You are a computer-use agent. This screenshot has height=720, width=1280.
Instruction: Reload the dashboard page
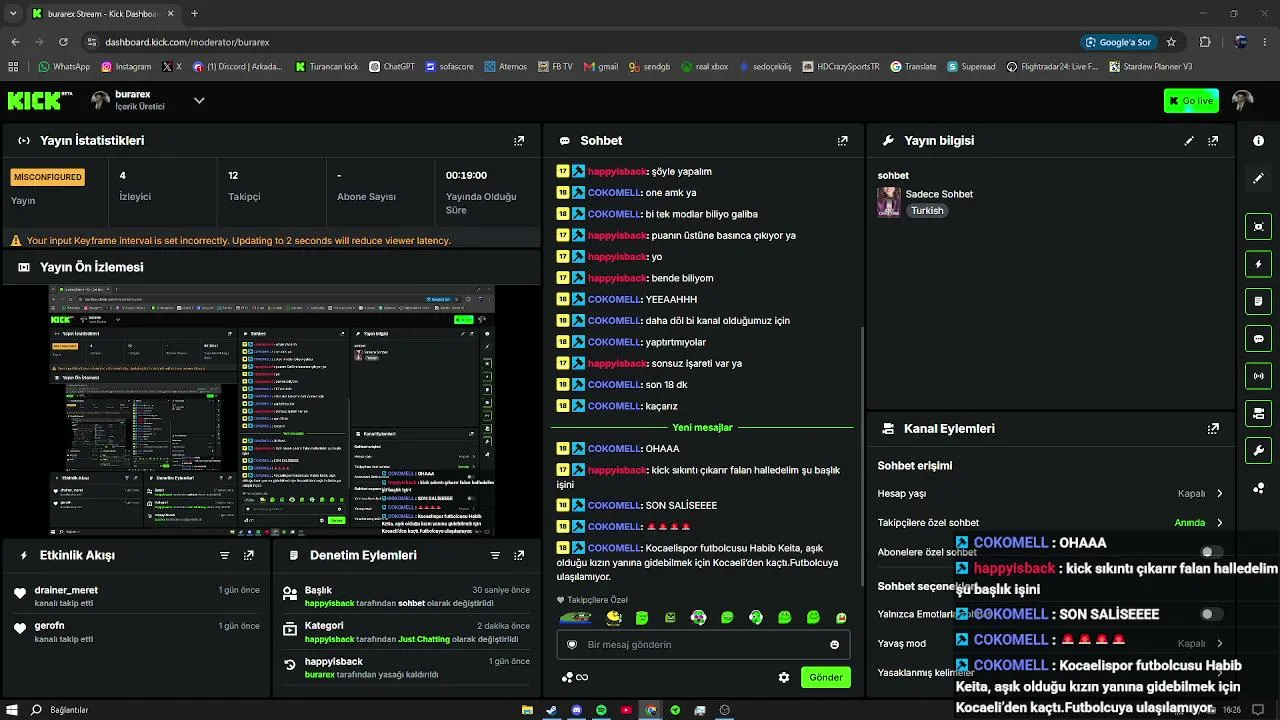click(x=63, y=42)
